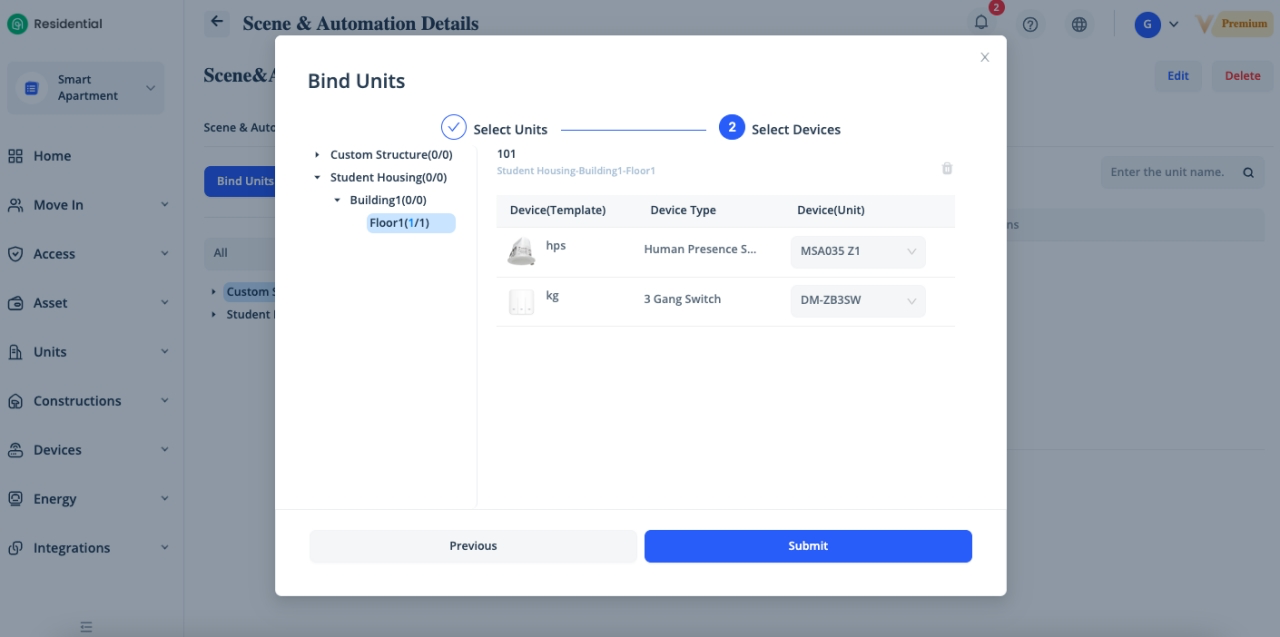The width and height of the screenshot is (1280, 637).
Task: Click the back arrow beside Scene & Automation Details
Action: coord(217,23)
